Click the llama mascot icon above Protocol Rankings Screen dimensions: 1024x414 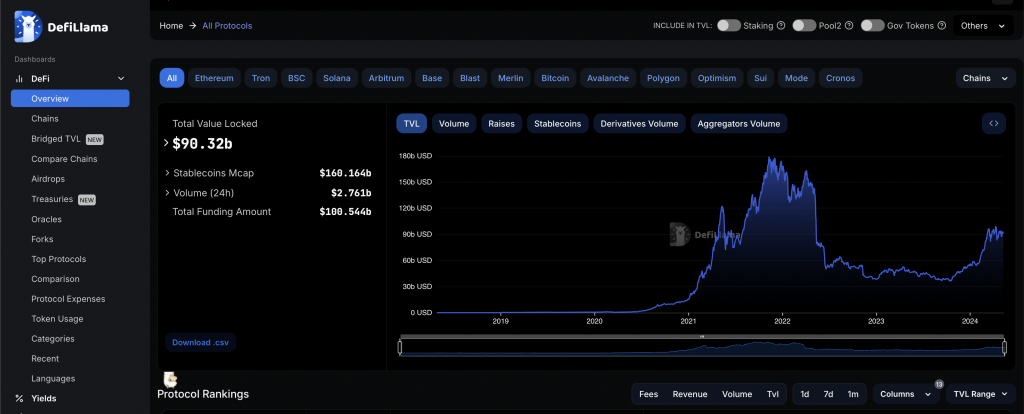171,380
